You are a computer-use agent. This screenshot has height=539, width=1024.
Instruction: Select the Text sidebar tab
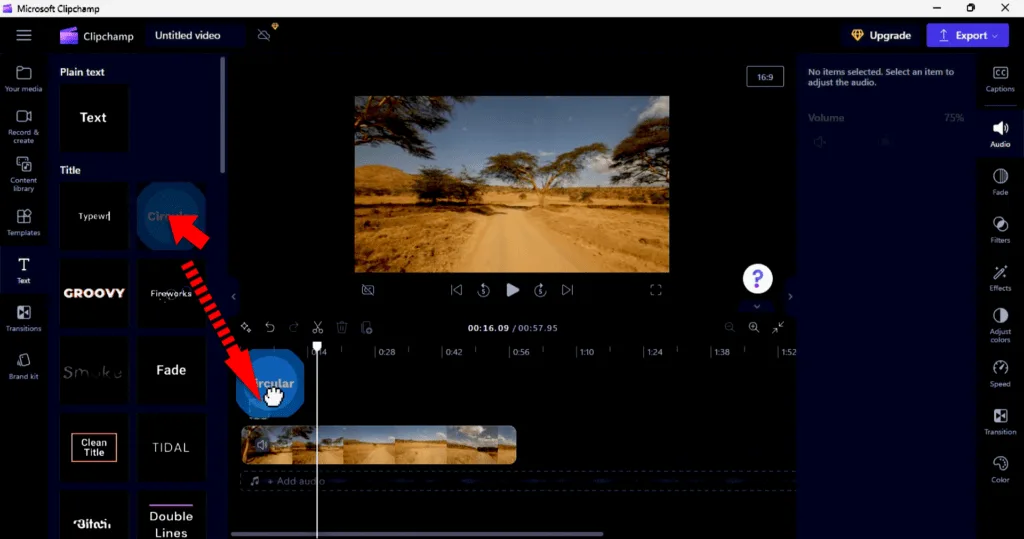pyautogui.click(x=24, y=270)
